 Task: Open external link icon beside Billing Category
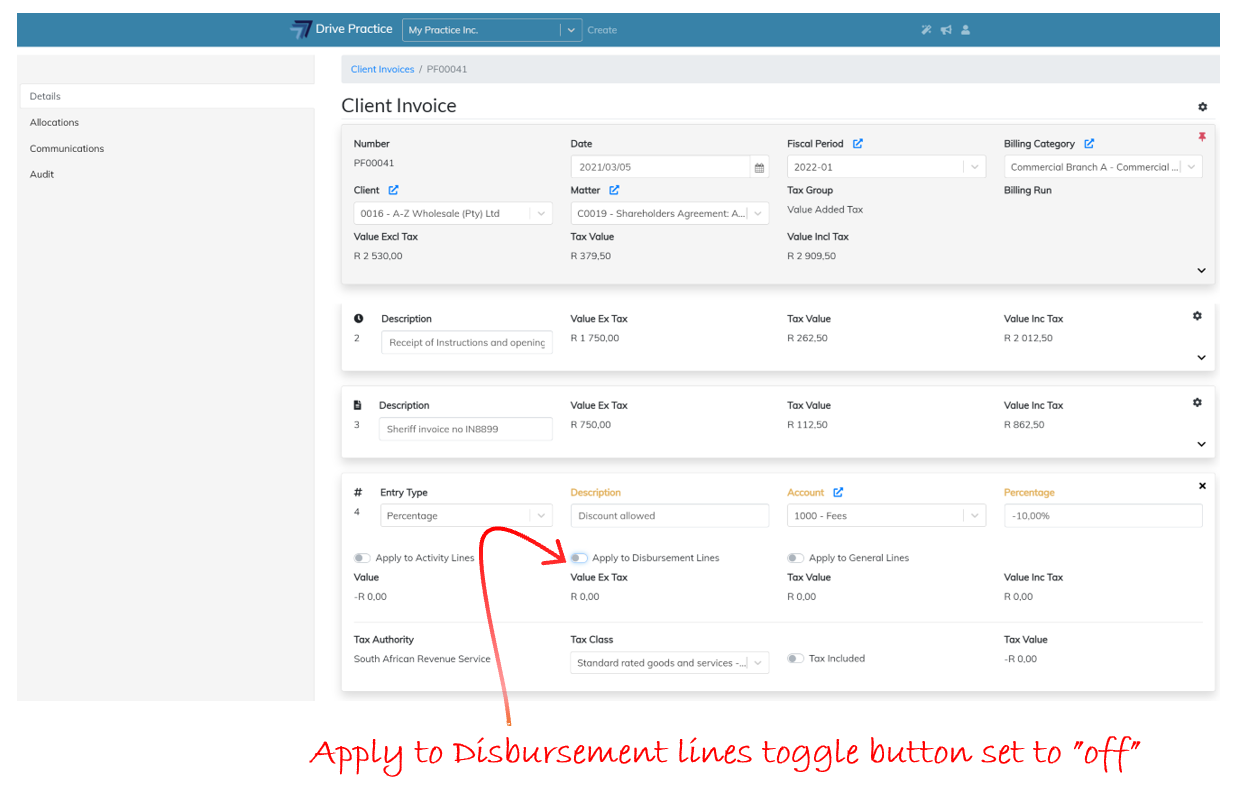pos(1089,144)
